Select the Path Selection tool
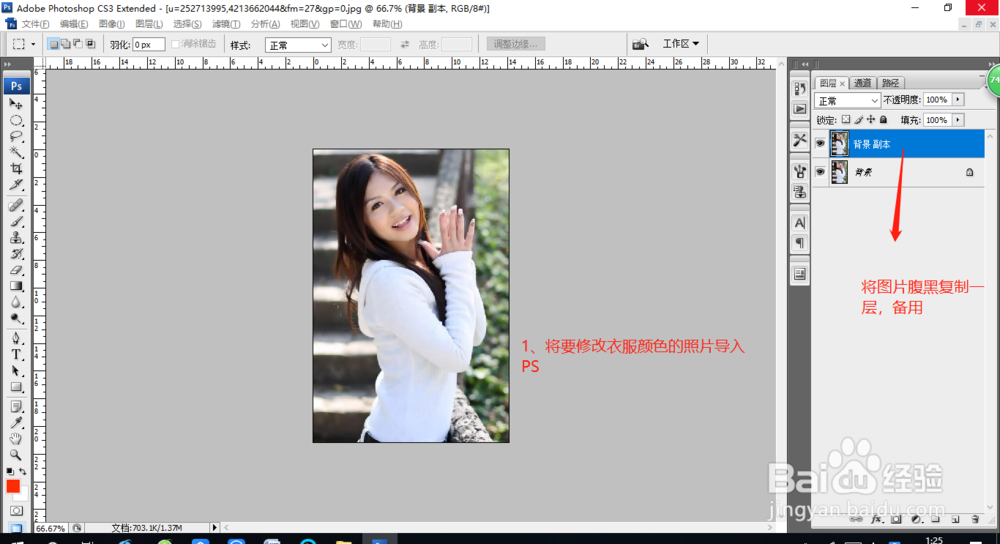The width and height of the screenshot is (1000, 544). 16,371
